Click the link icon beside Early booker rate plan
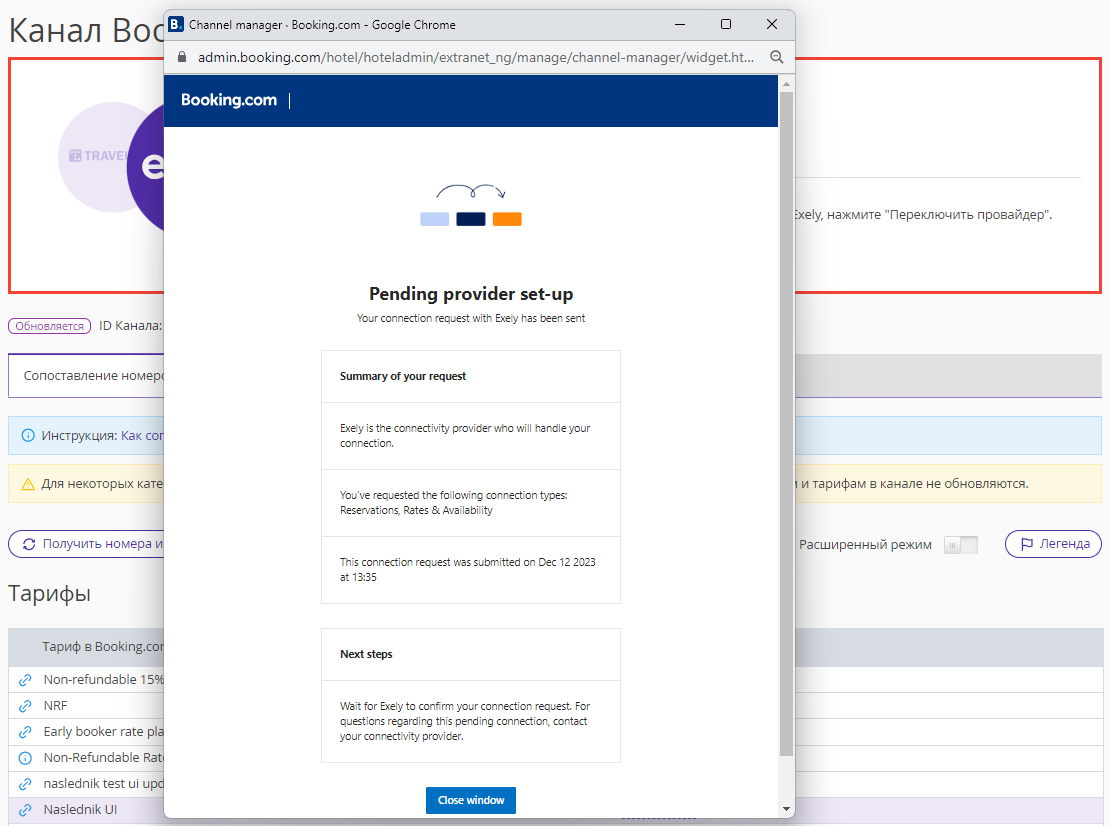Image resolution: width=1110 pixels, height=826 pixels. click(x=25, y=732)
